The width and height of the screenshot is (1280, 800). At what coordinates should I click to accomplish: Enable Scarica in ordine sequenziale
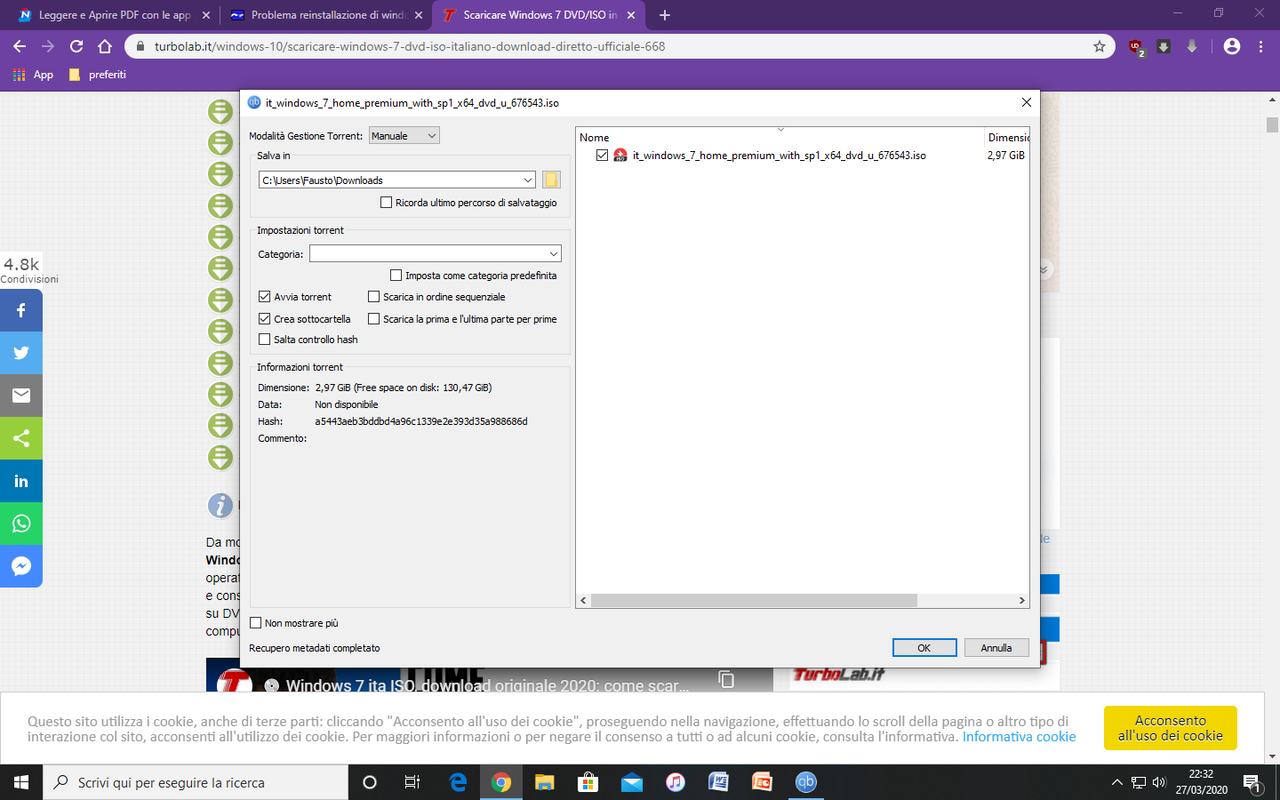coord(374,297)
